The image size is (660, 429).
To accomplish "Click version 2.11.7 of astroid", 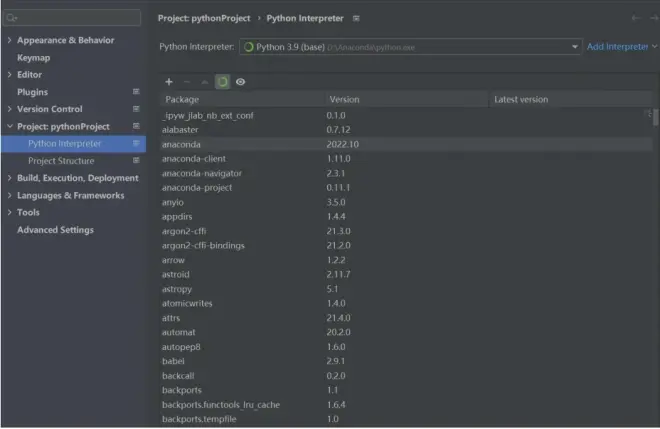I will pos(338,274).
